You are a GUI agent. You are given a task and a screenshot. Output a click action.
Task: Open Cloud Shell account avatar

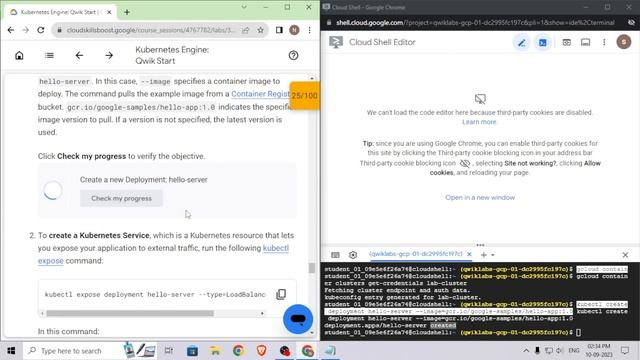tap(624, 42)
